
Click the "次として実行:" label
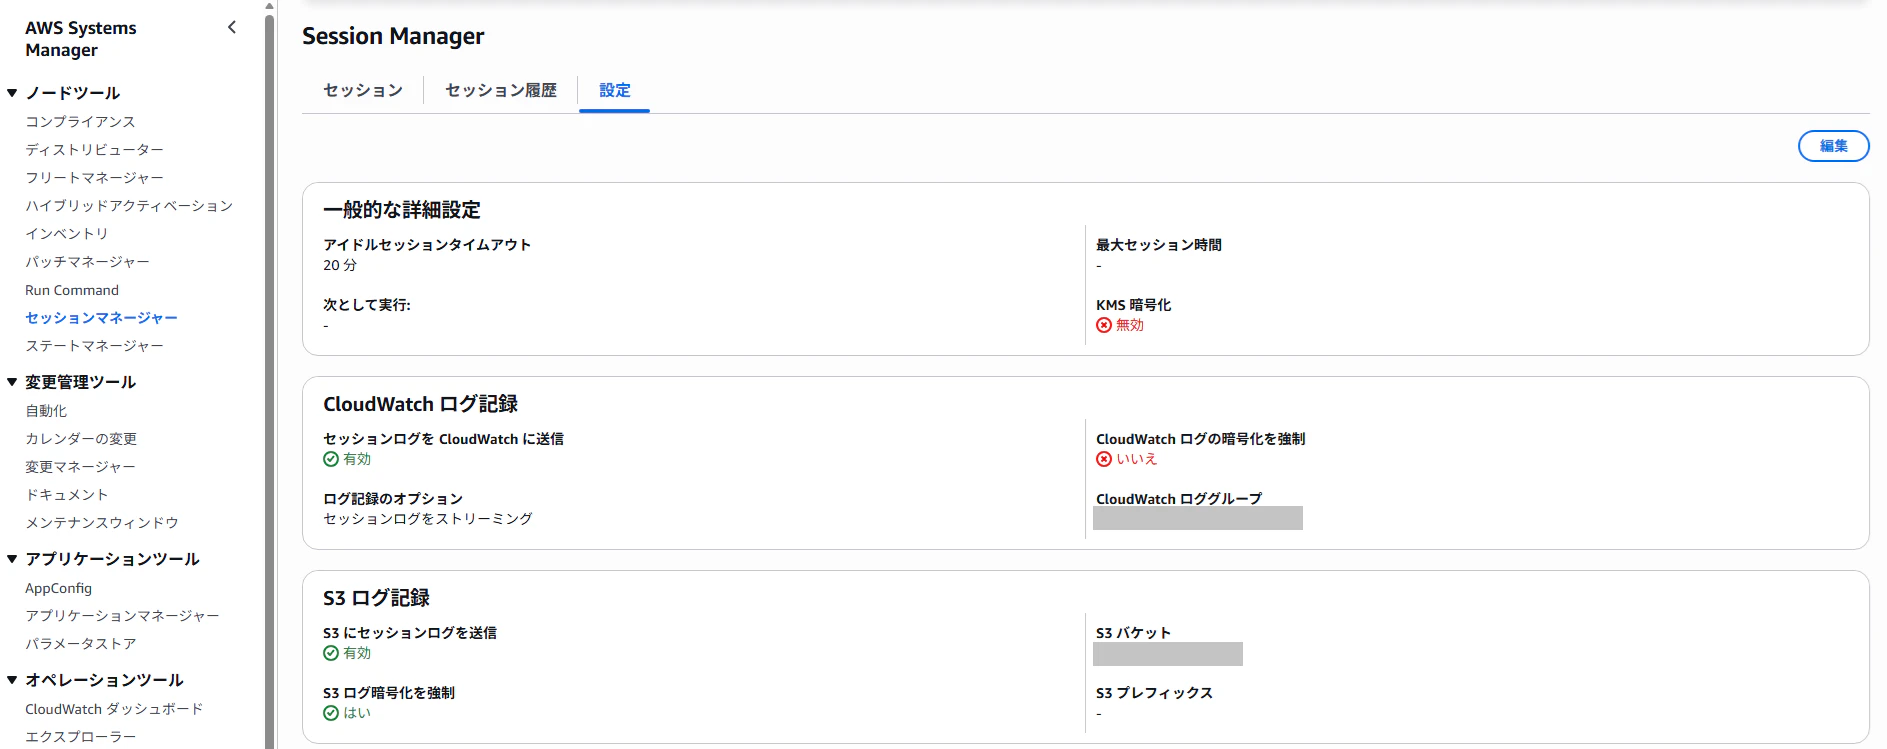tap(367, 305)
